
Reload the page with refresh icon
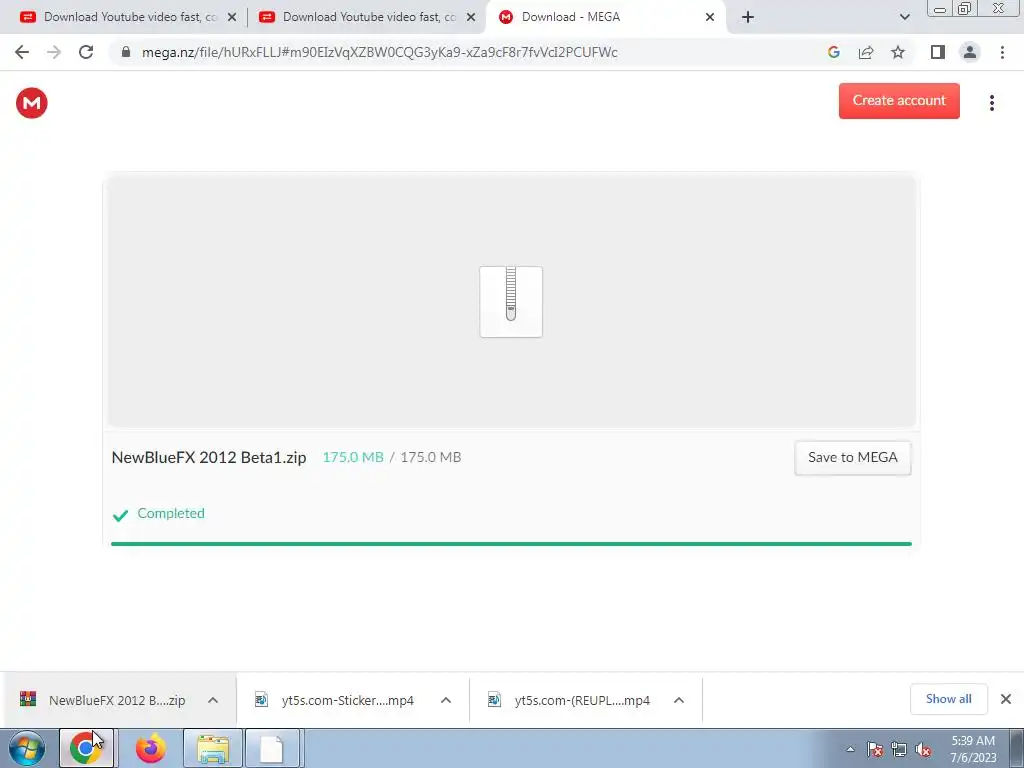point(86,52)
